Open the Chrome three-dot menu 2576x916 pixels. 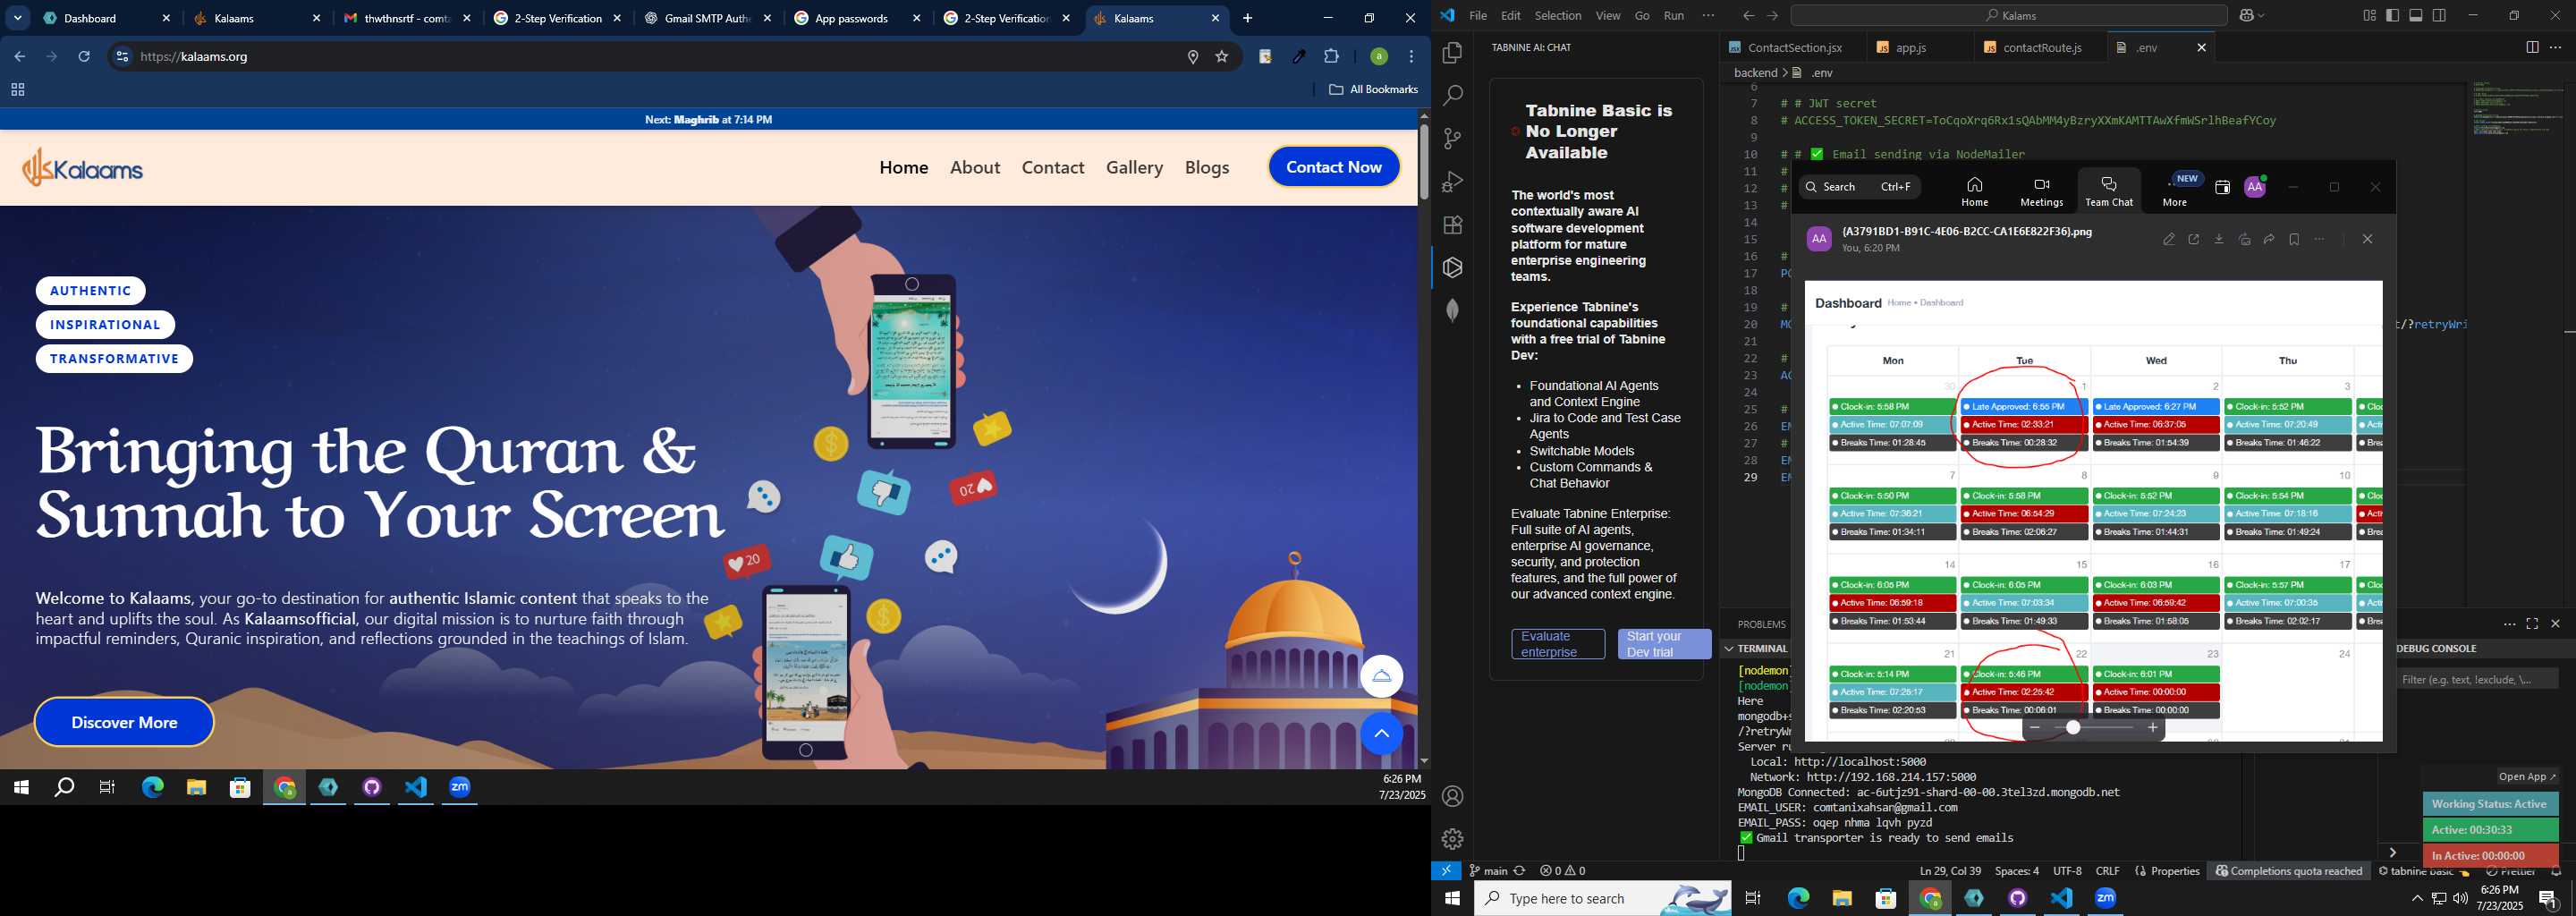(x=1411, y=57)
